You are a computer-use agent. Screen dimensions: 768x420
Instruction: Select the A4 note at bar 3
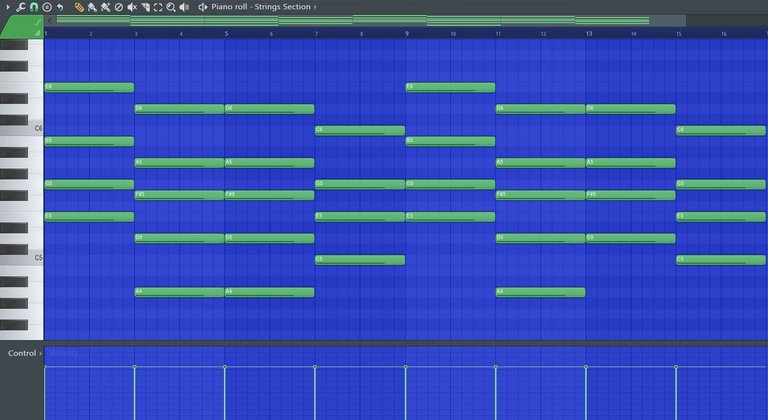179,292
